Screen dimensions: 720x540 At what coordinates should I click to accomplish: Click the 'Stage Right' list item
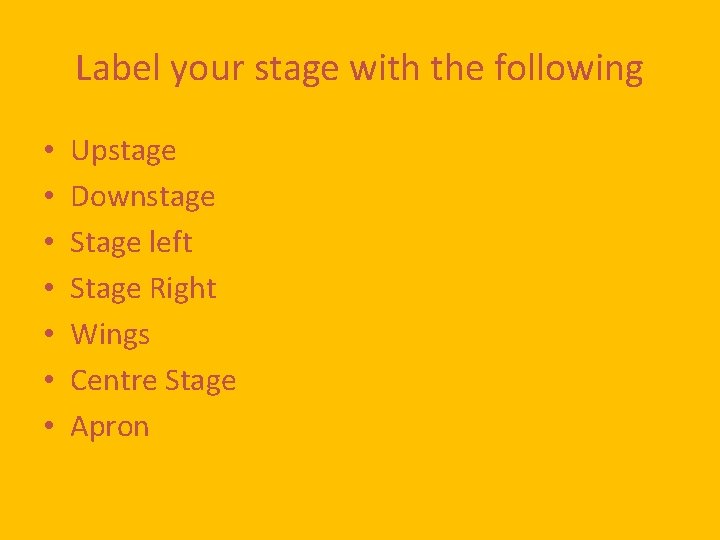click(x=143, y=289)
